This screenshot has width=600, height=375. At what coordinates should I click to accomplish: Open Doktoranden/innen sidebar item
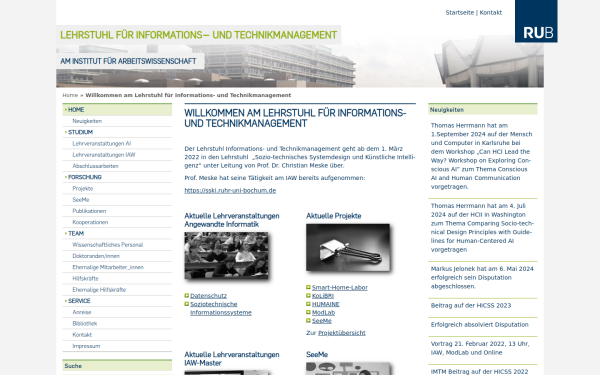click(x=96, y=256)
